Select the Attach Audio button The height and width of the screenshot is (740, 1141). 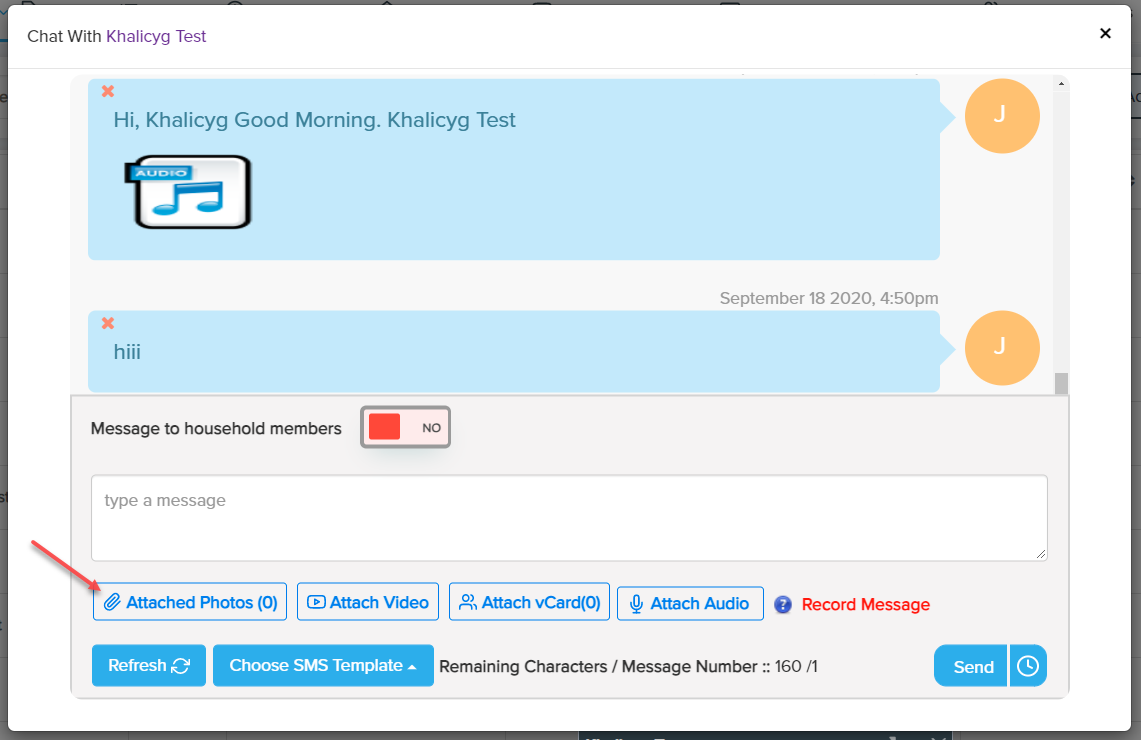click(x=690, y=604)
